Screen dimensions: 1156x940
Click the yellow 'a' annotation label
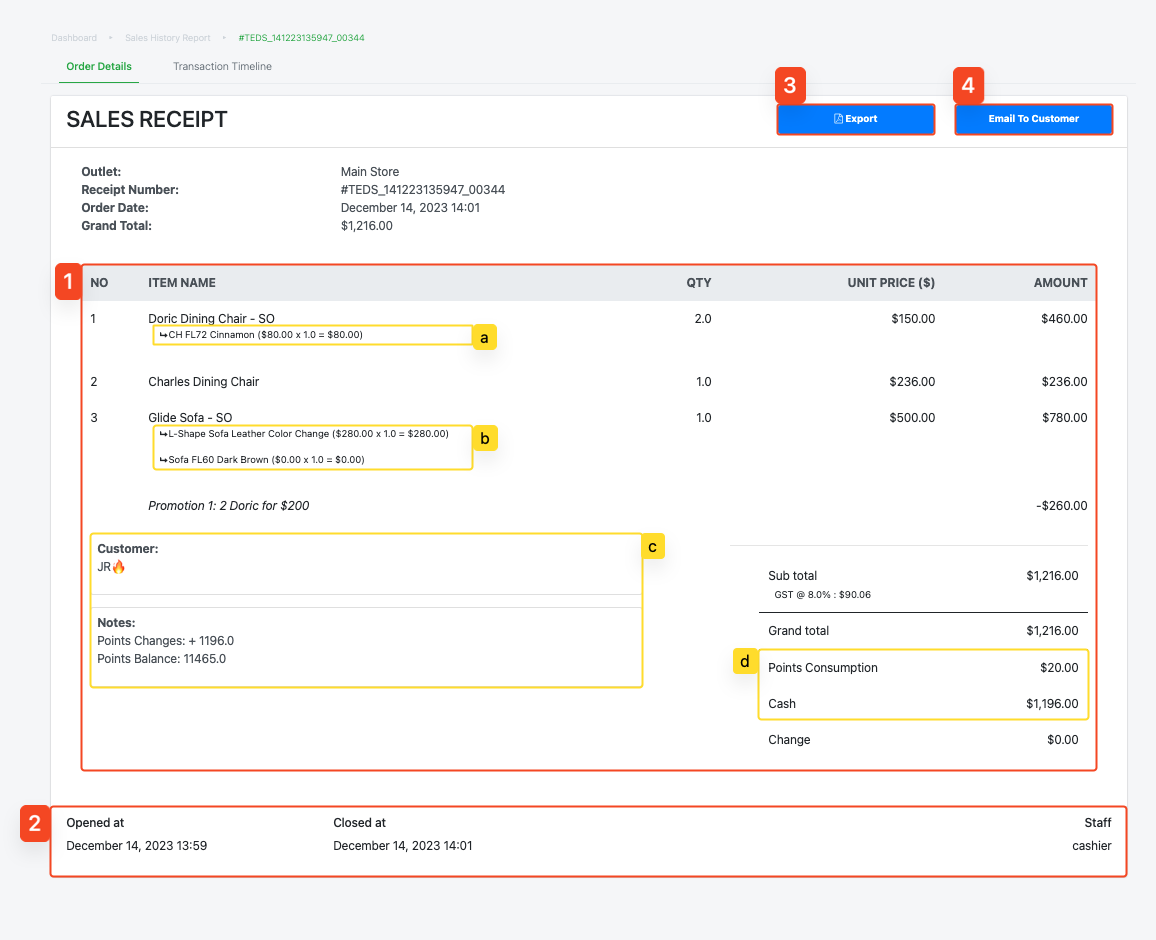click(x=484, y=338)
